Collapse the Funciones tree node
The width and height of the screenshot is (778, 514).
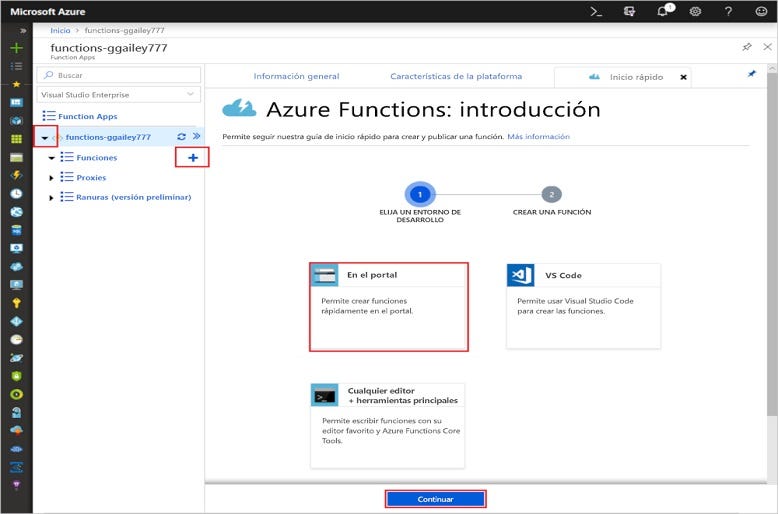[52, 158]
